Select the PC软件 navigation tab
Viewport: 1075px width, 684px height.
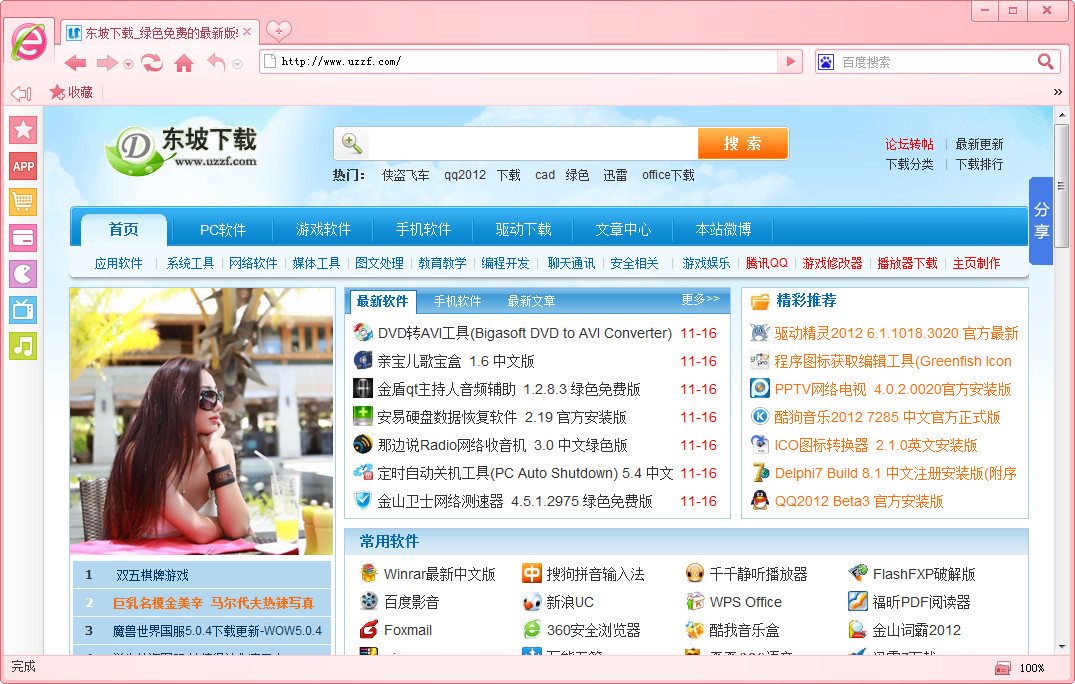tap(223, 230)
